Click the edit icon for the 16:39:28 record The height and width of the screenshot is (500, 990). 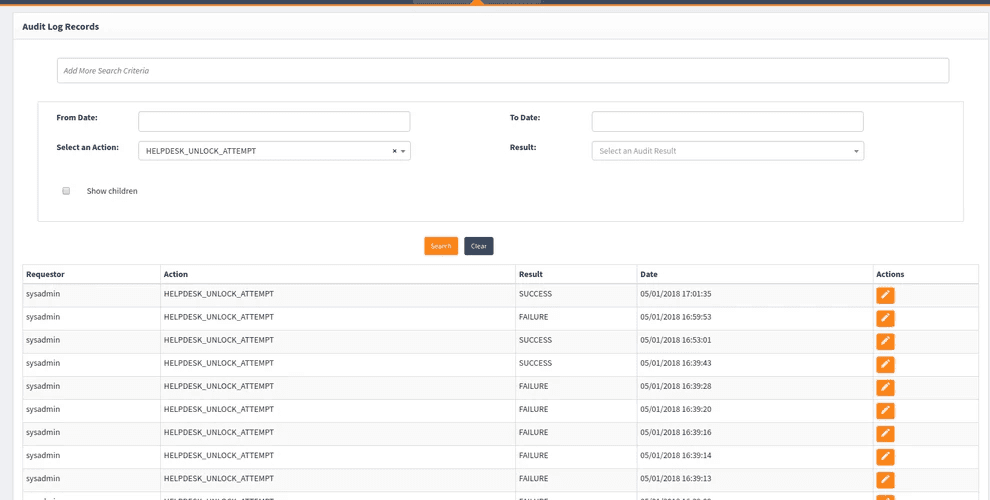click(885, 387)
